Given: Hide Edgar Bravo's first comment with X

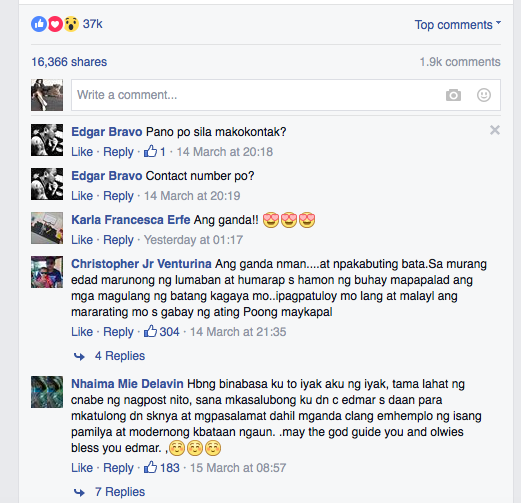Looking at the screenshot, I should point(495,130).
